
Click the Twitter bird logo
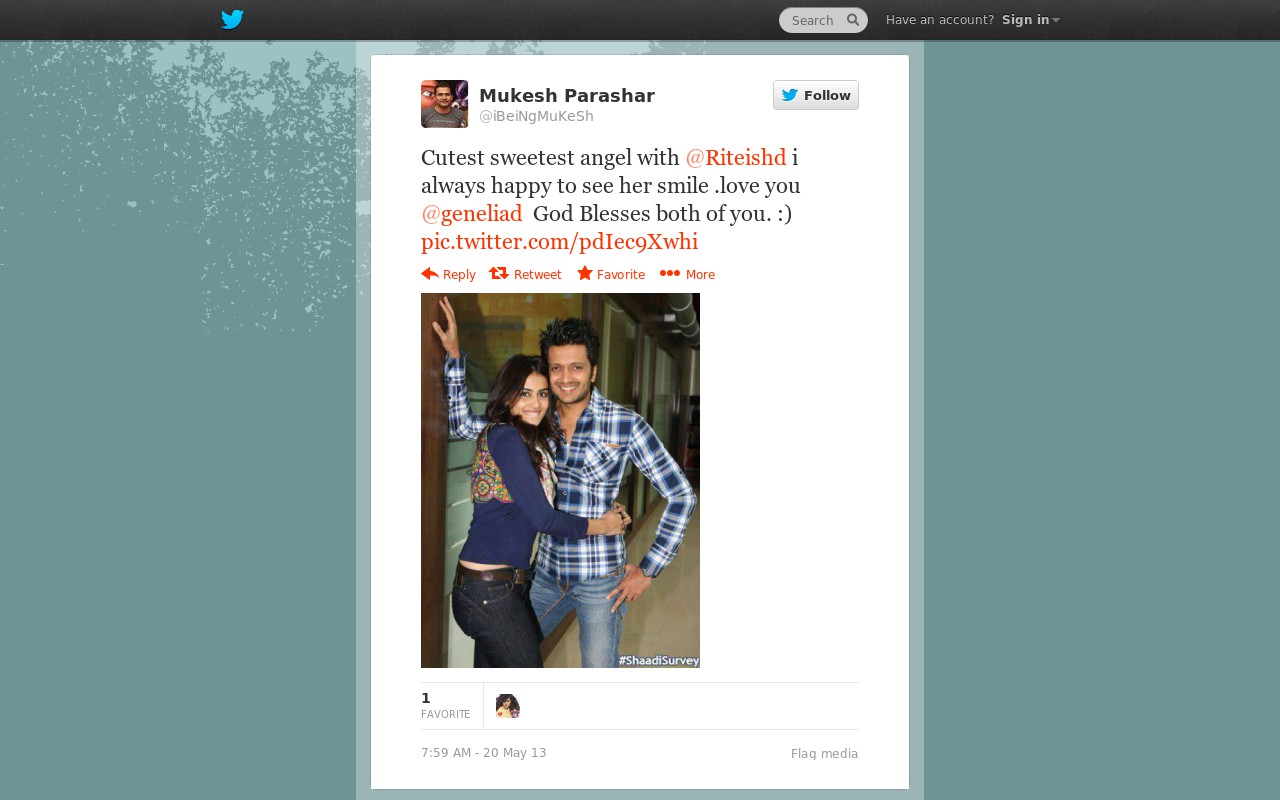(232, 20)
